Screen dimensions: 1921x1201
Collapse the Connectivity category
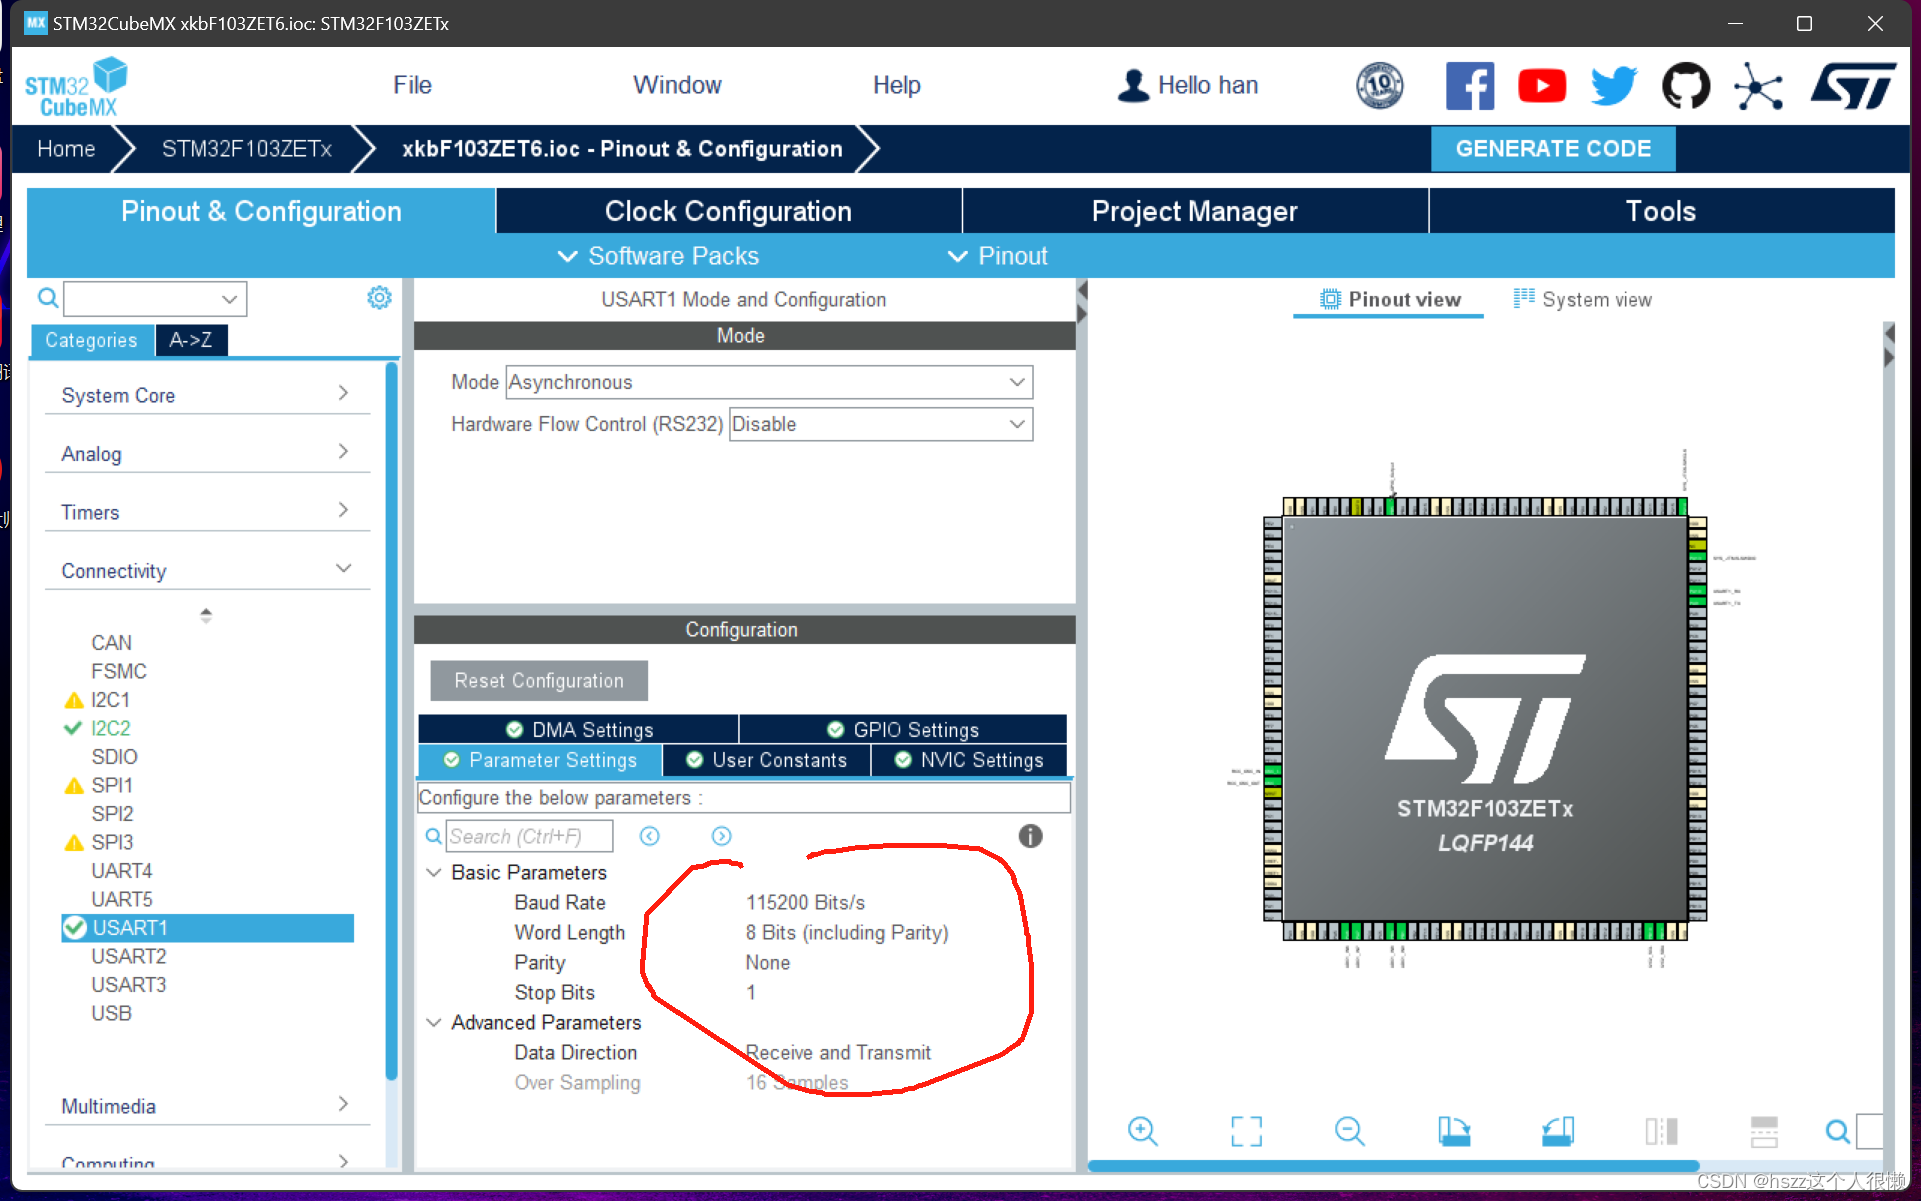[x=207, y=570]
